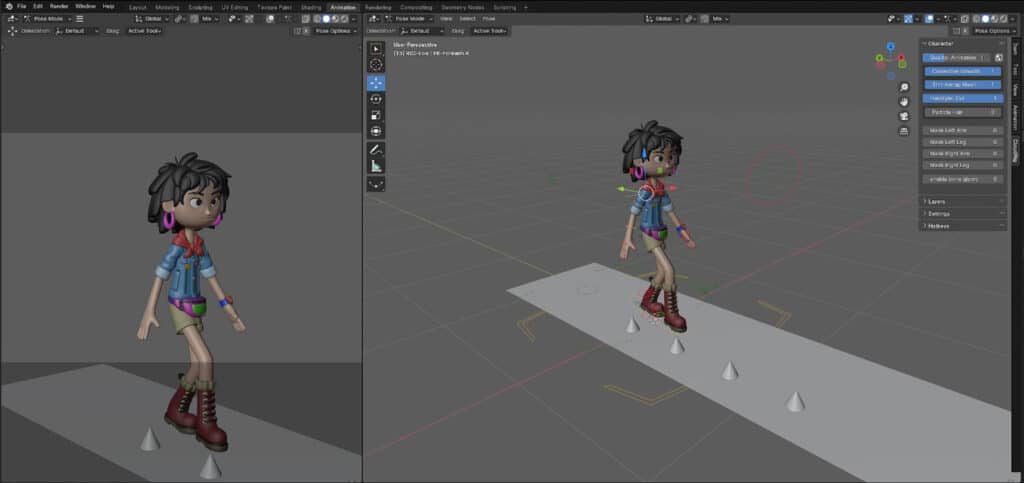Select the Annotate tool in toolbar
The height and width of the screenshot is (483, 1024).
376,149
